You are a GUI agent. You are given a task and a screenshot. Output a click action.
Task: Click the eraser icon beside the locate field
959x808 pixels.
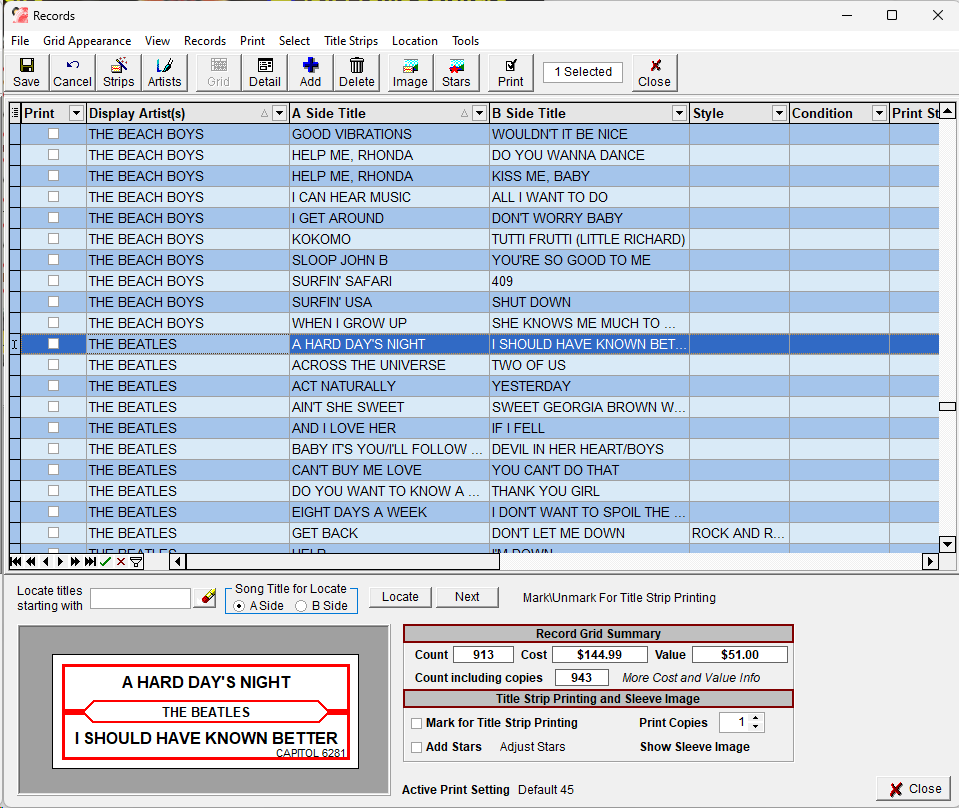(x=208, y=597)
